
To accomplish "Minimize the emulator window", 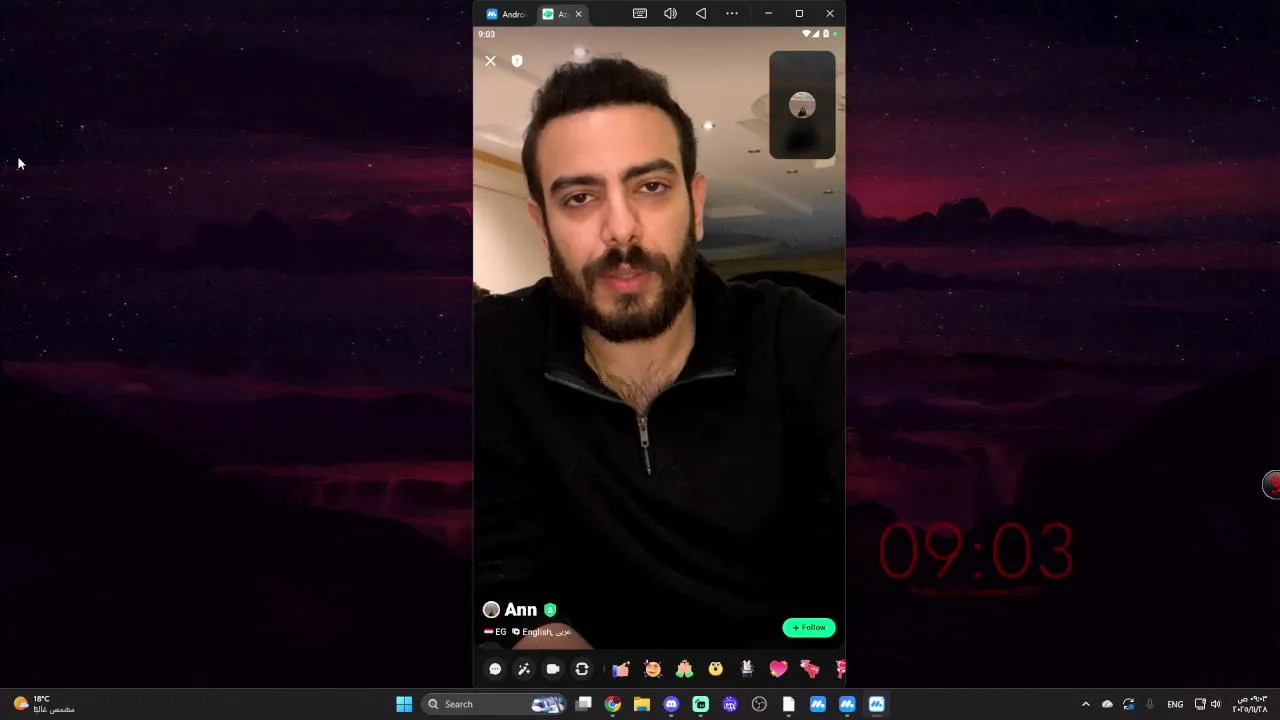I will (768, 13).
